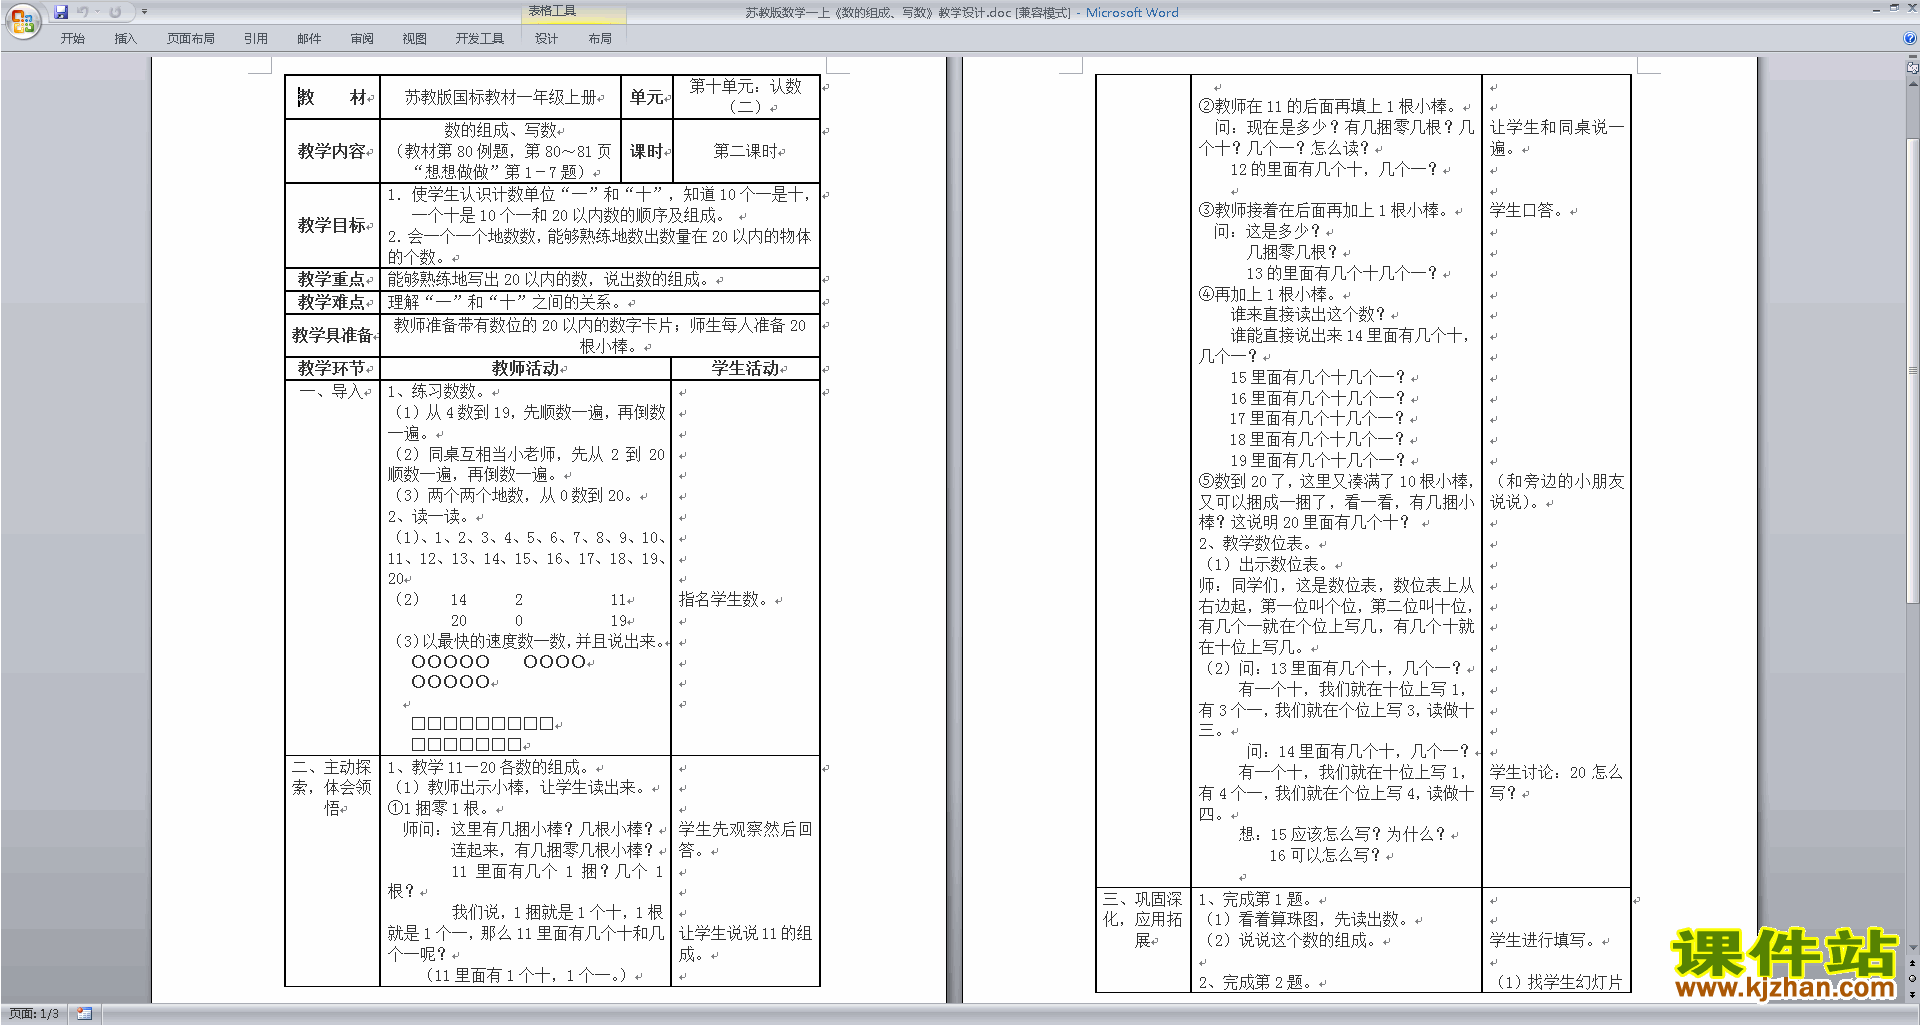Click the split-window handle above scrollbar
Image resolution: width=1920 pixels, height=1025 pixels.
(1913, 57)
